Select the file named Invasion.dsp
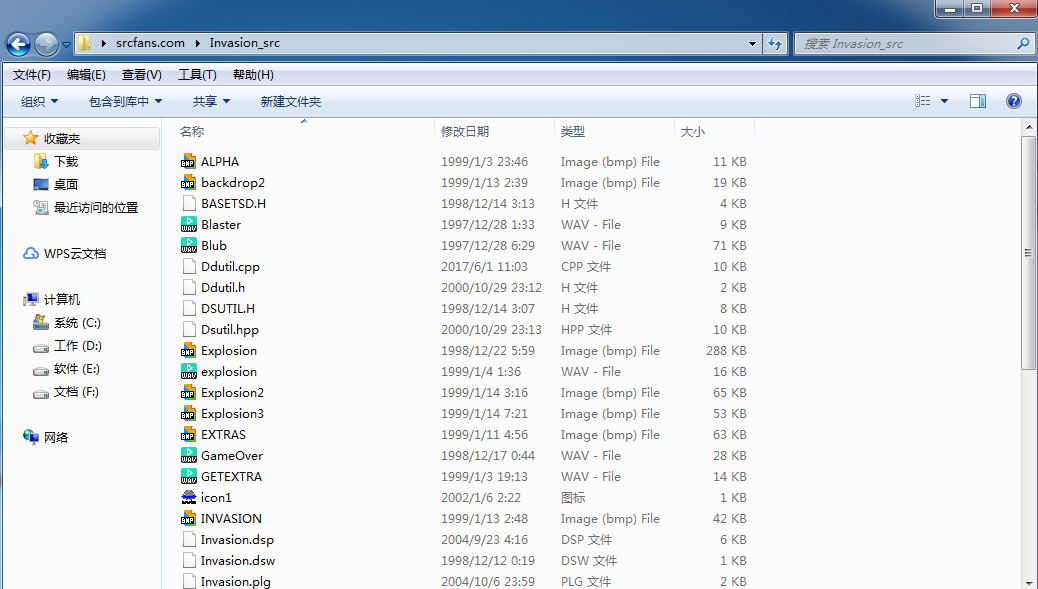1038x589 pixels. click(x=237, y=540)
